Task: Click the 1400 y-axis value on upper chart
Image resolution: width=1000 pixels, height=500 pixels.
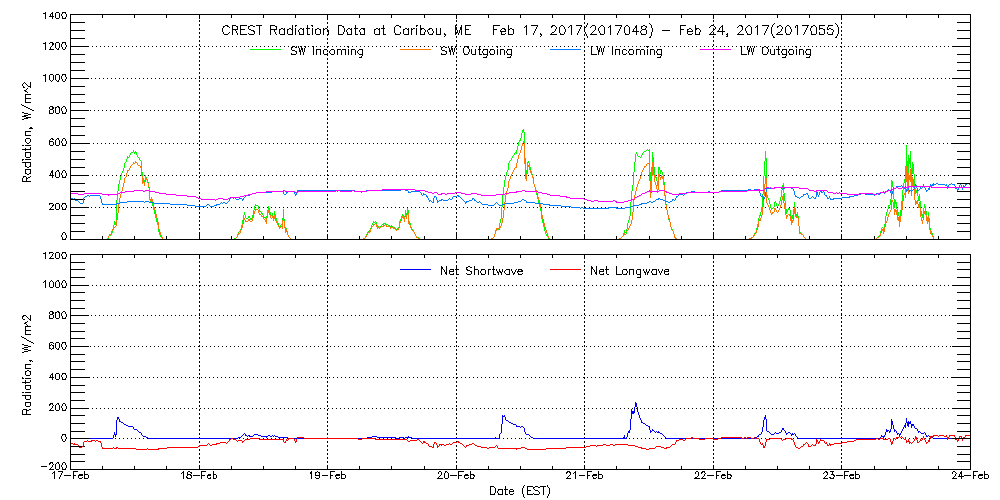Action: pyautogui.click(x=53, y=18)
